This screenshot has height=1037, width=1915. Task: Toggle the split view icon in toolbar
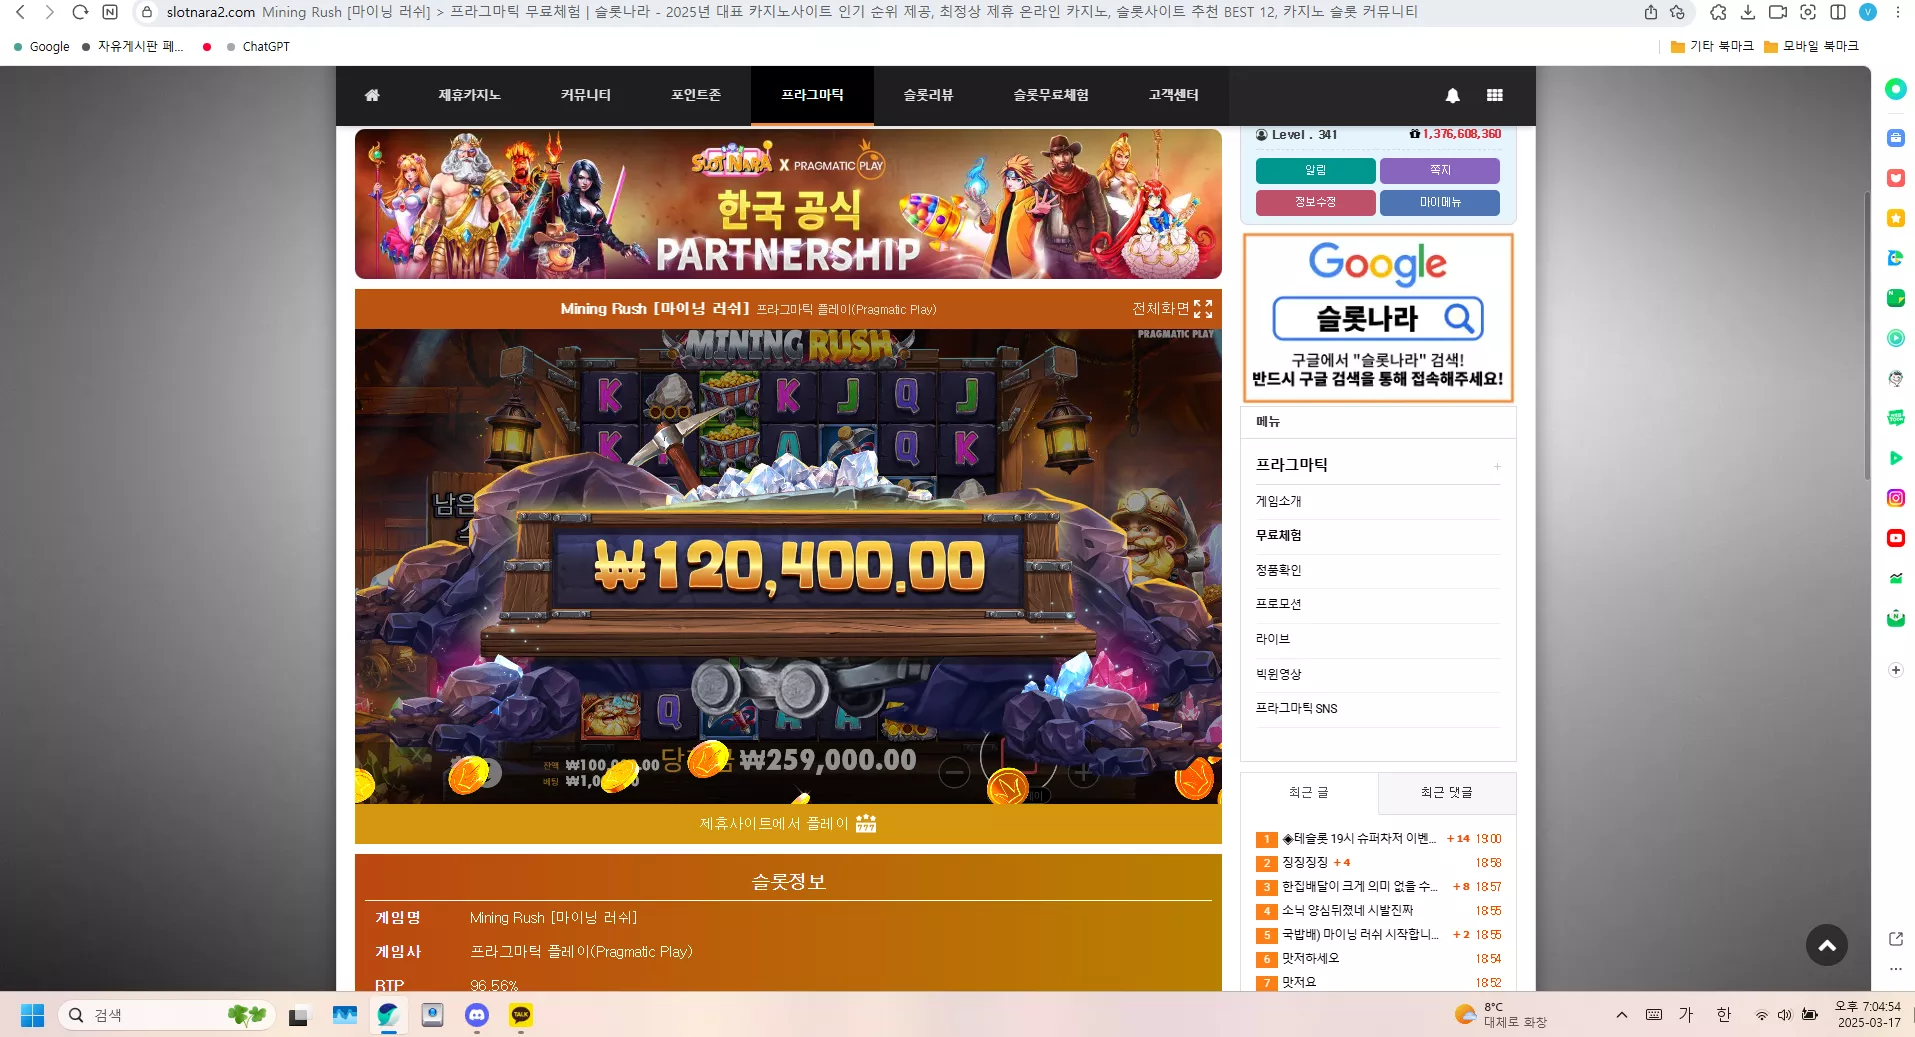tap(1838, 12)
